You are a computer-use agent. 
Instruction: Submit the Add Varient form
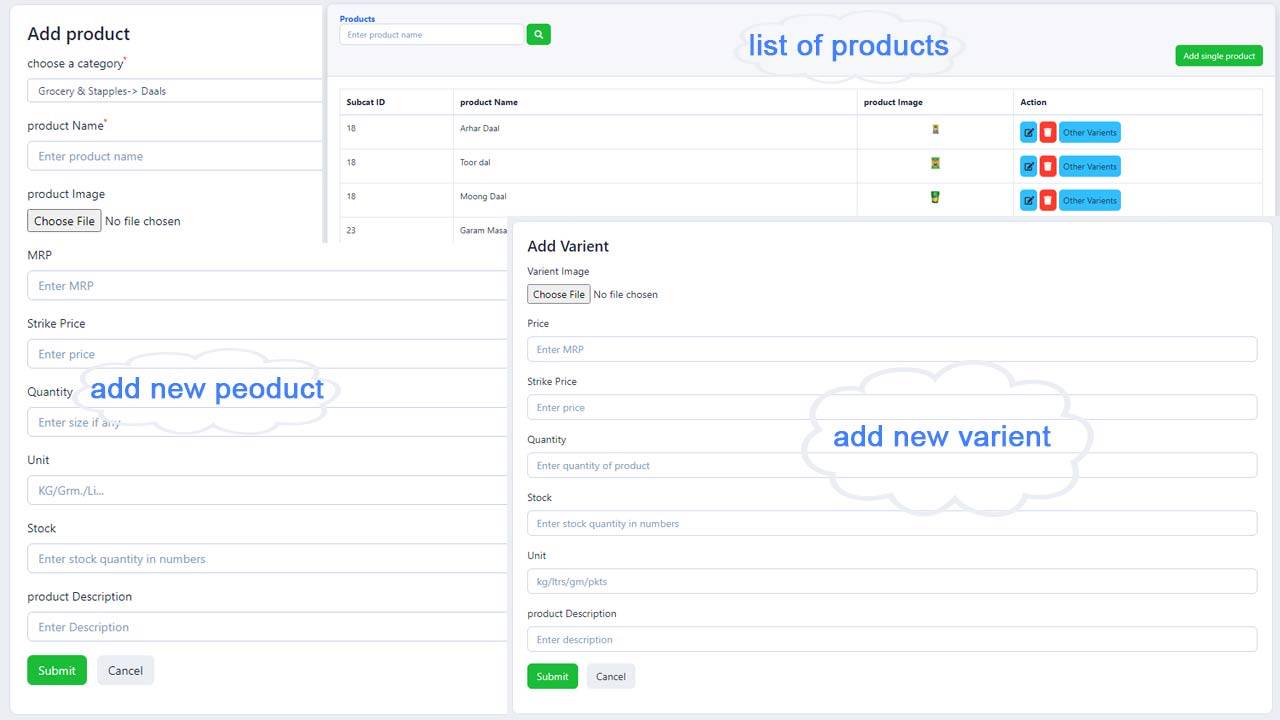pyautogui.click(x=551, y=677)
